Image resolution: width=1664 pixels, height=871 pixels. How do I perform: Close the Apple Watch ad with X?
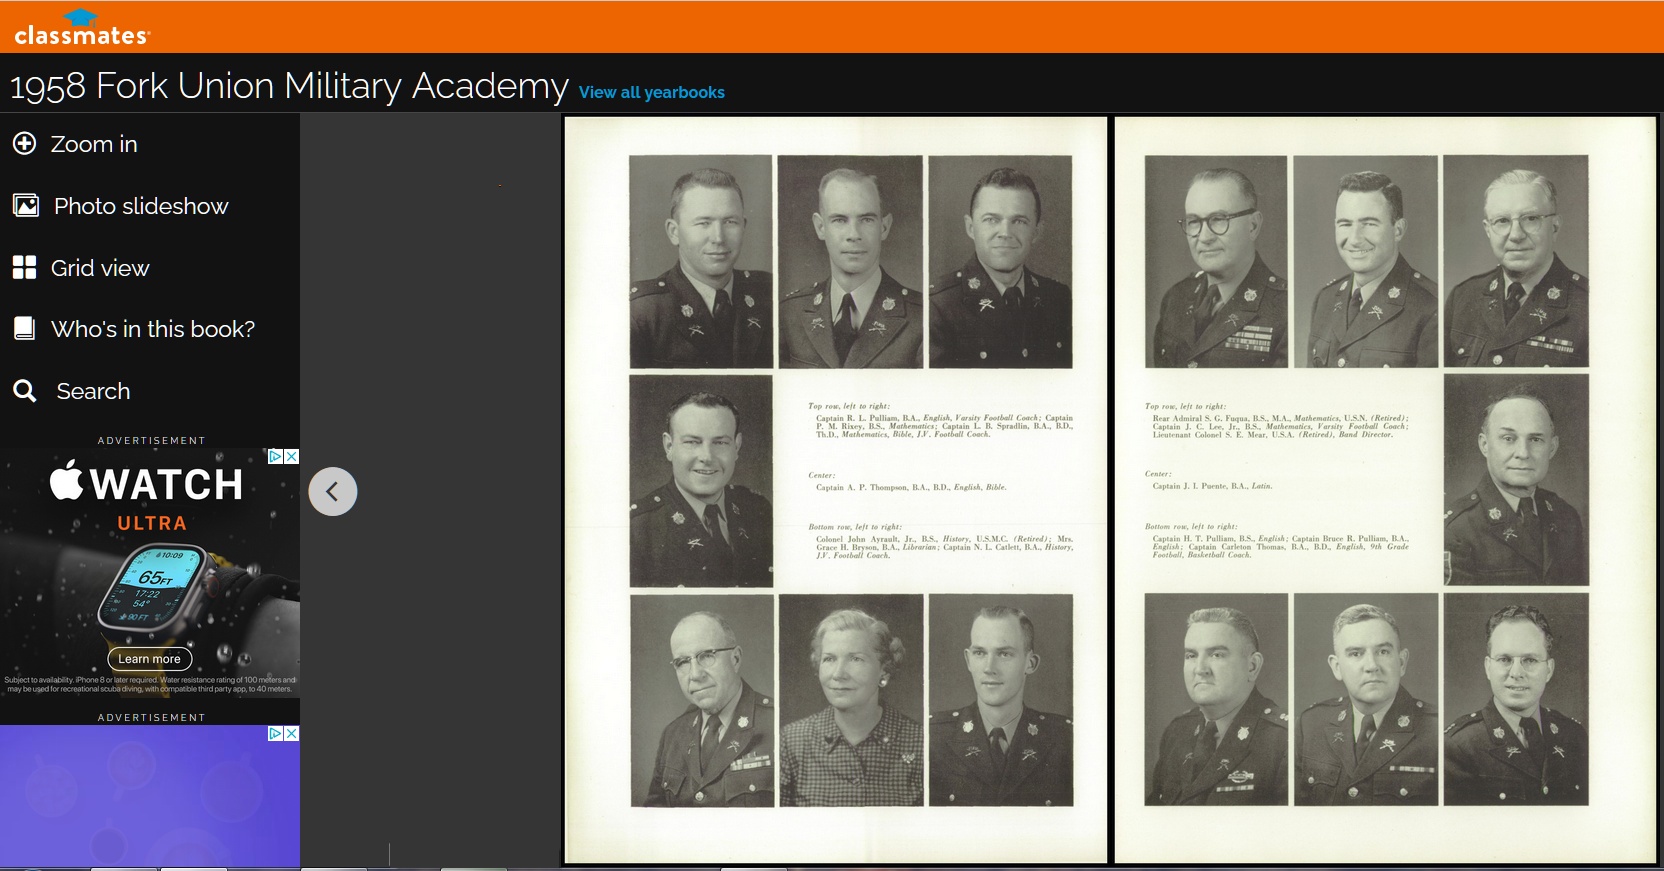292,456
